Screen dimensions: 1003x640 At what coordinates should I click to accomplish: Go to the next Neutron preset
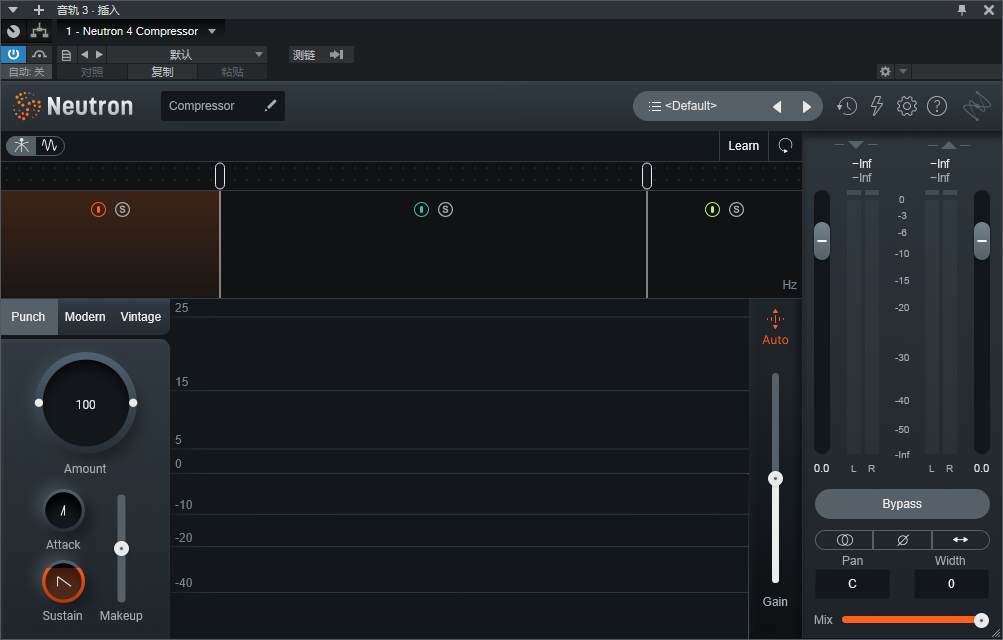[807, 107]
